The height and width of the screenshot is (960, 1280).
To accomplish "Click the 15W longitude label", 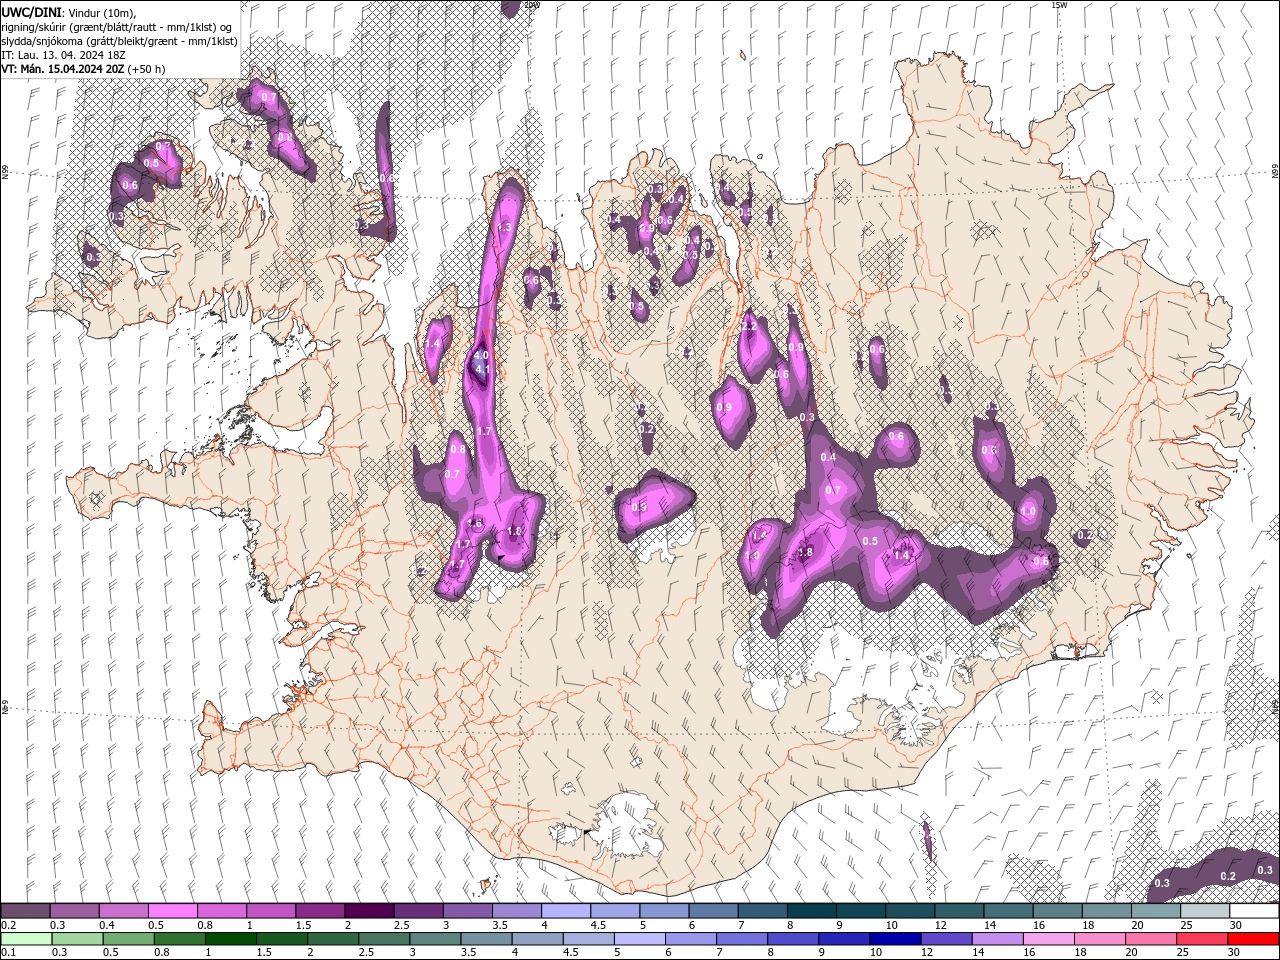I will 1059,5.
